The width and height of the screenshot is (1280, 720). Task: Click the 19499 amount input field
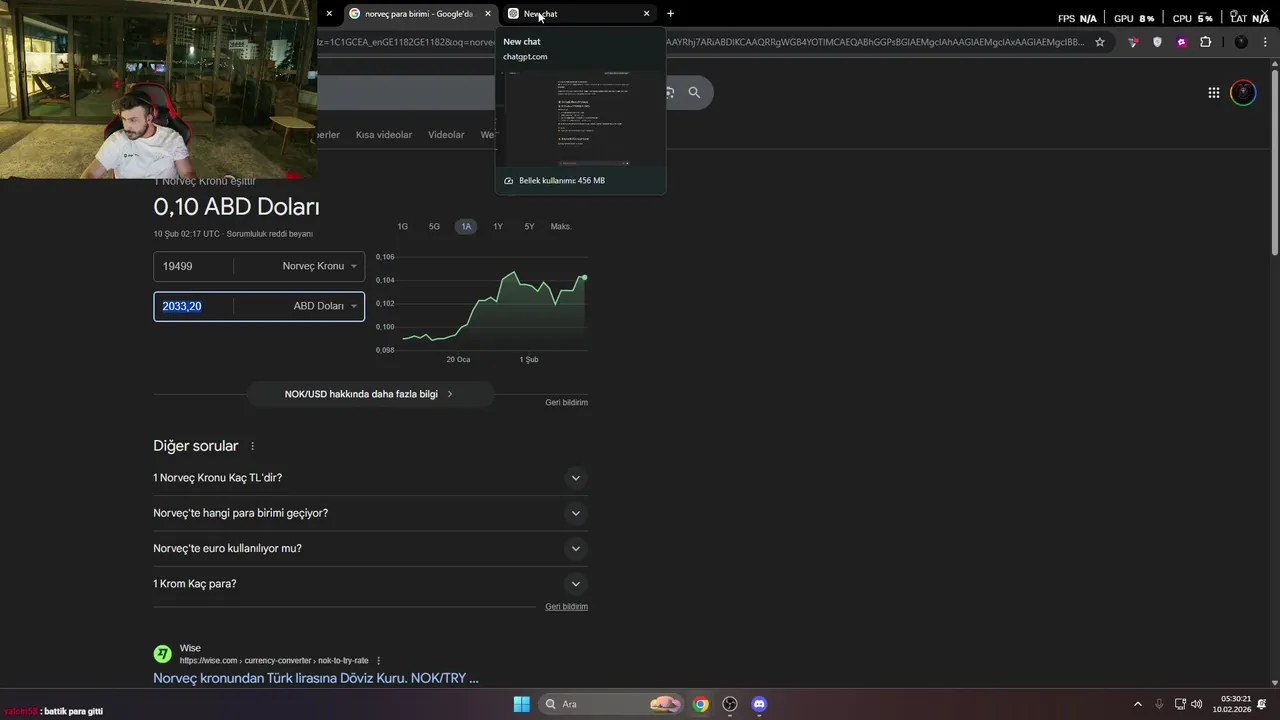point(194,266)
